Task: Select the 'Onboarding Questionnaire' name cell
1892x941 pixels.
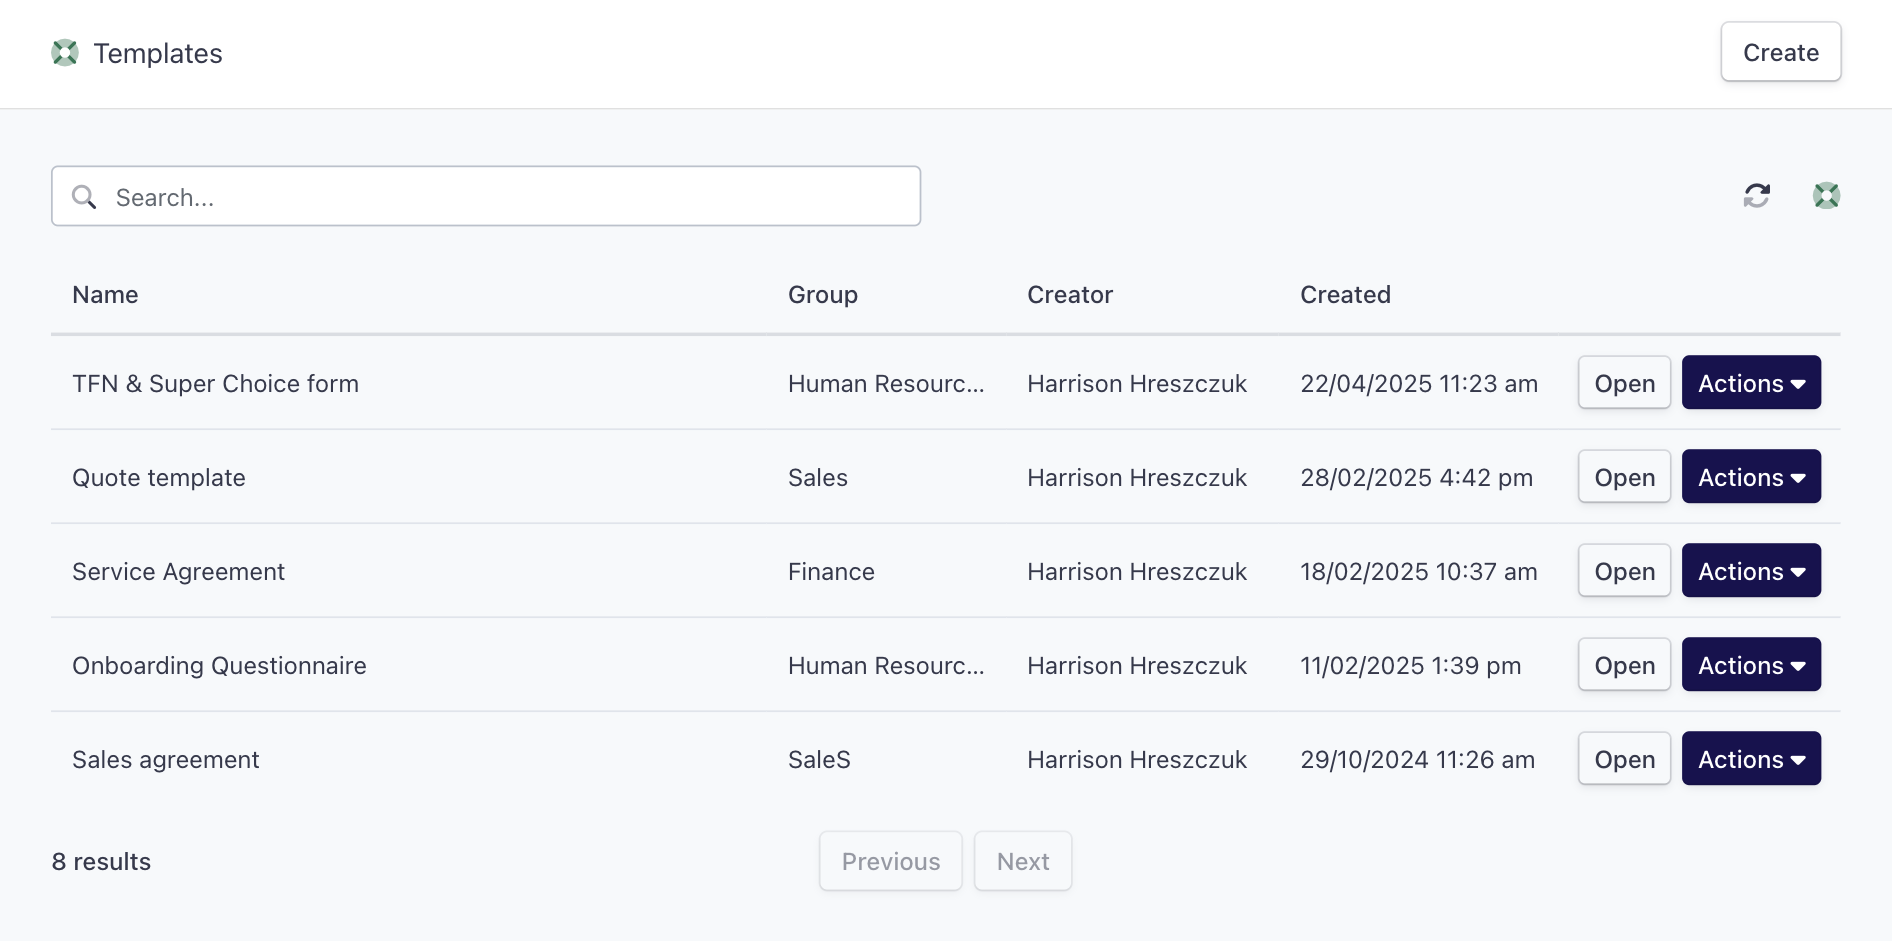Action: 219,666
